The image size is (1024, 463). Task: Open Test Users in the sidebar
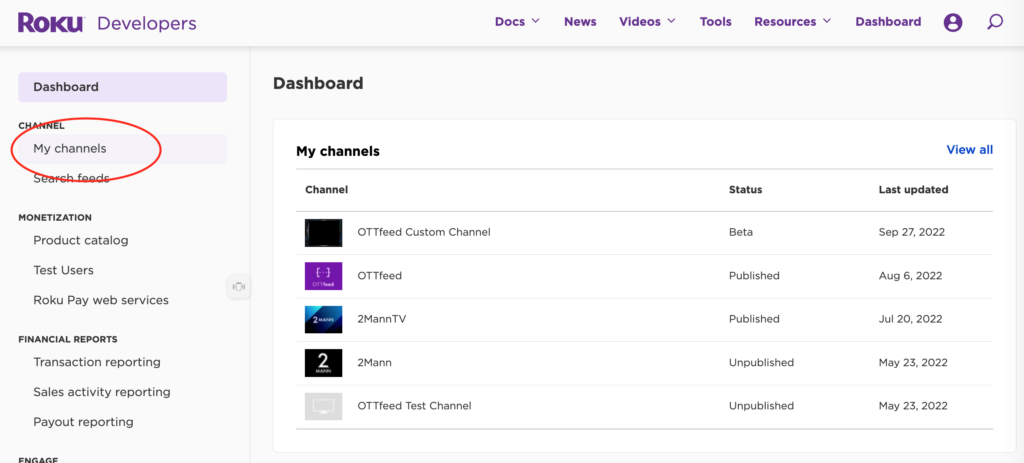click(x=63, y=270)
